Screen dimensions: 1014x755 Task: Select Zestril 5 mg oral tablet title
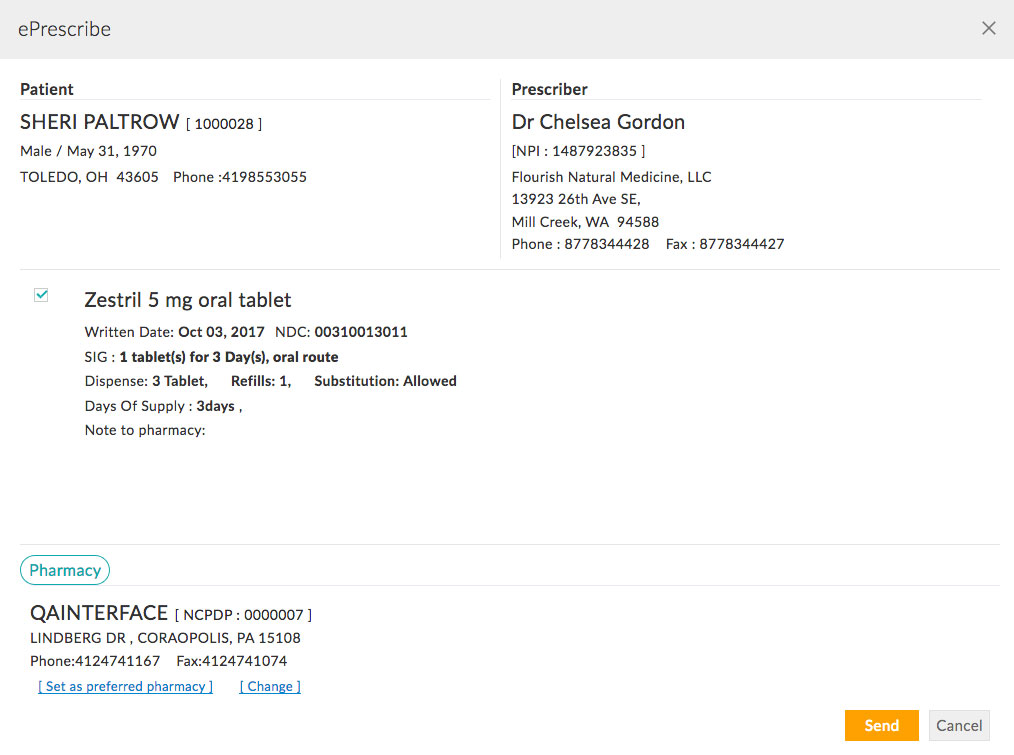(x=188, y=300)
